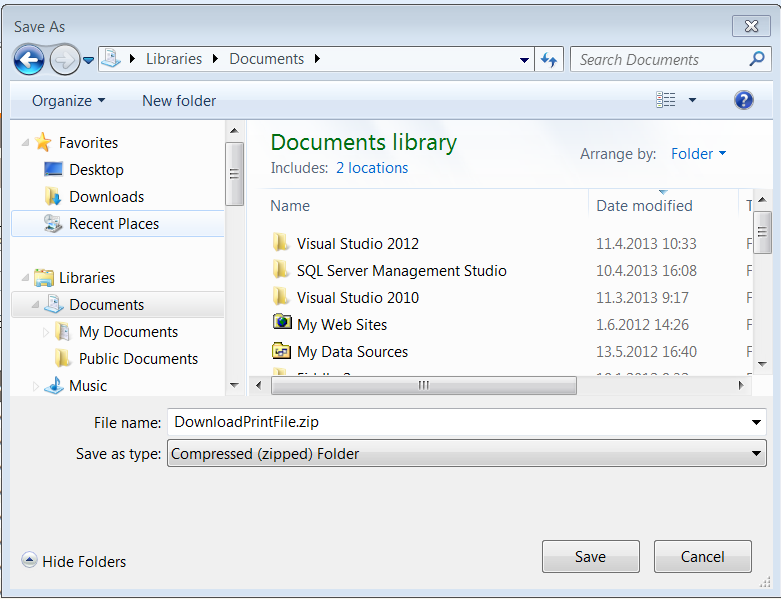Click Documents in the address path
781x599 pixels.
coord(266,59)
